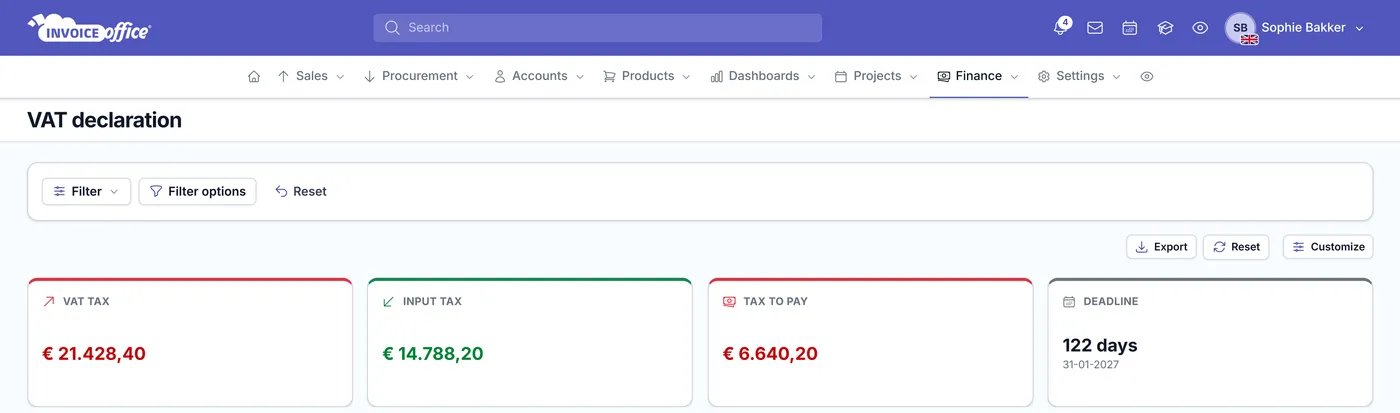Viewport: 1400px width, 413px height.
Task: Click the Finance banknote icon
Action: point(944,76)
